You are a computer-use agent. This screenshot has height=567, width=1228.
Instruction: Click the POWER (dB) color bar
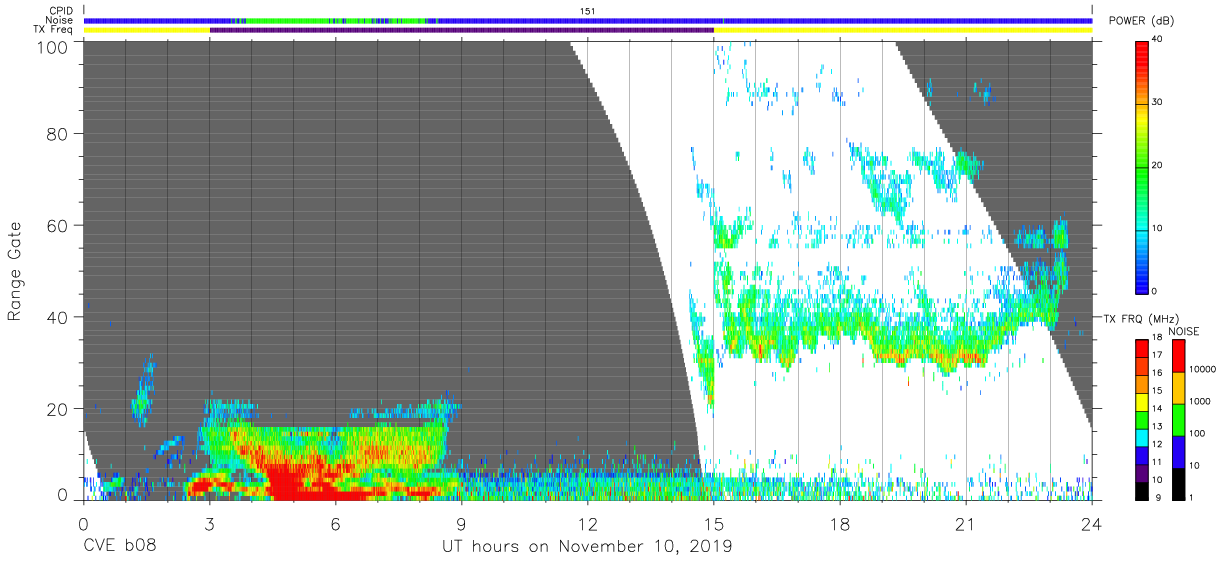point(1142,166)
